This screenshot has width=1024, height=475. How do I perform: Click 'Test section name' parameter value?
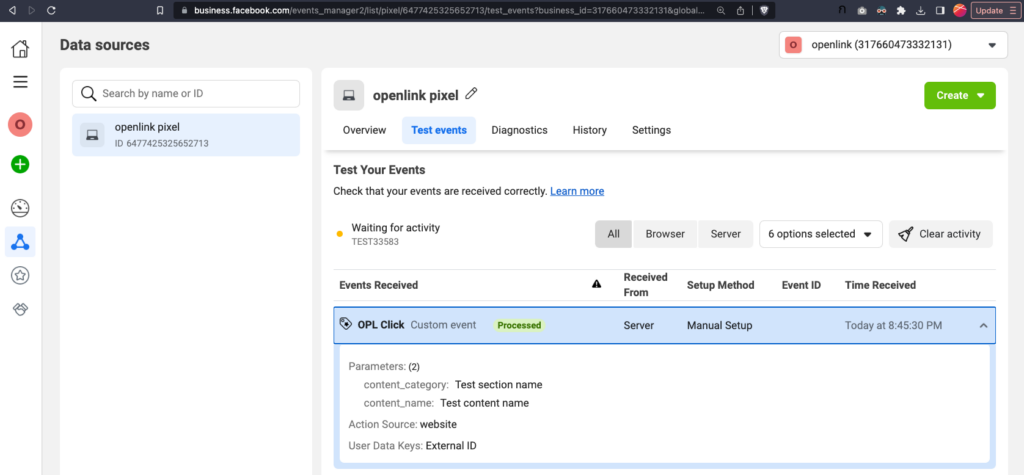click(498, 385)
